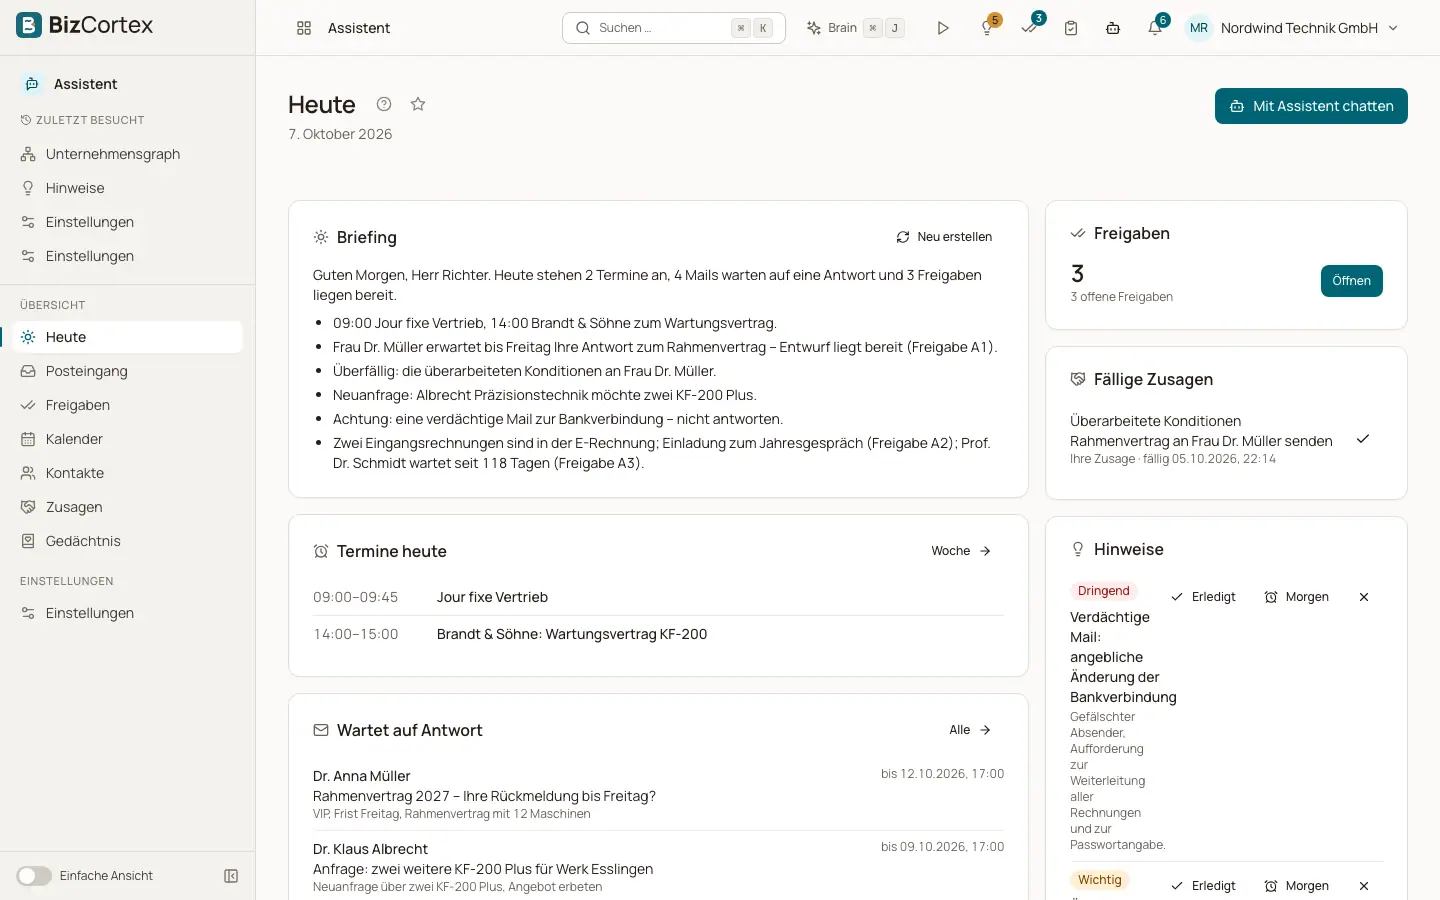
Task: Dismiss the Wichtig hint with X
Action: click(x=1364, y=886)
